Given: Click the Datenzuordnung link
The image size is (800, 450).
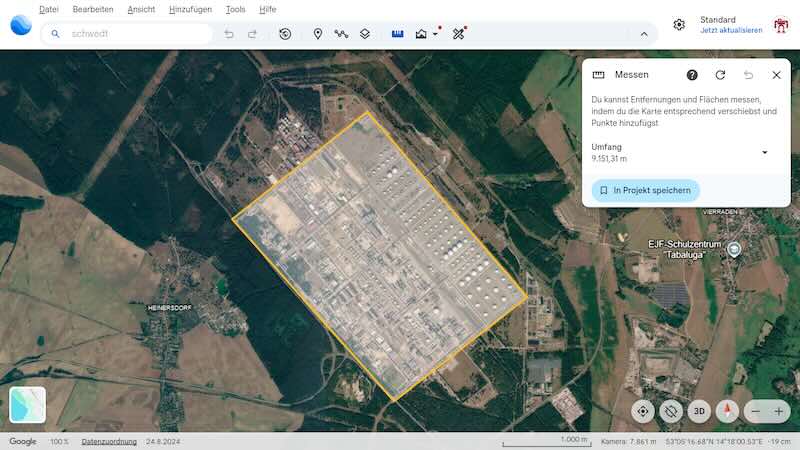Looking at the screenshot, I should 109,441.
